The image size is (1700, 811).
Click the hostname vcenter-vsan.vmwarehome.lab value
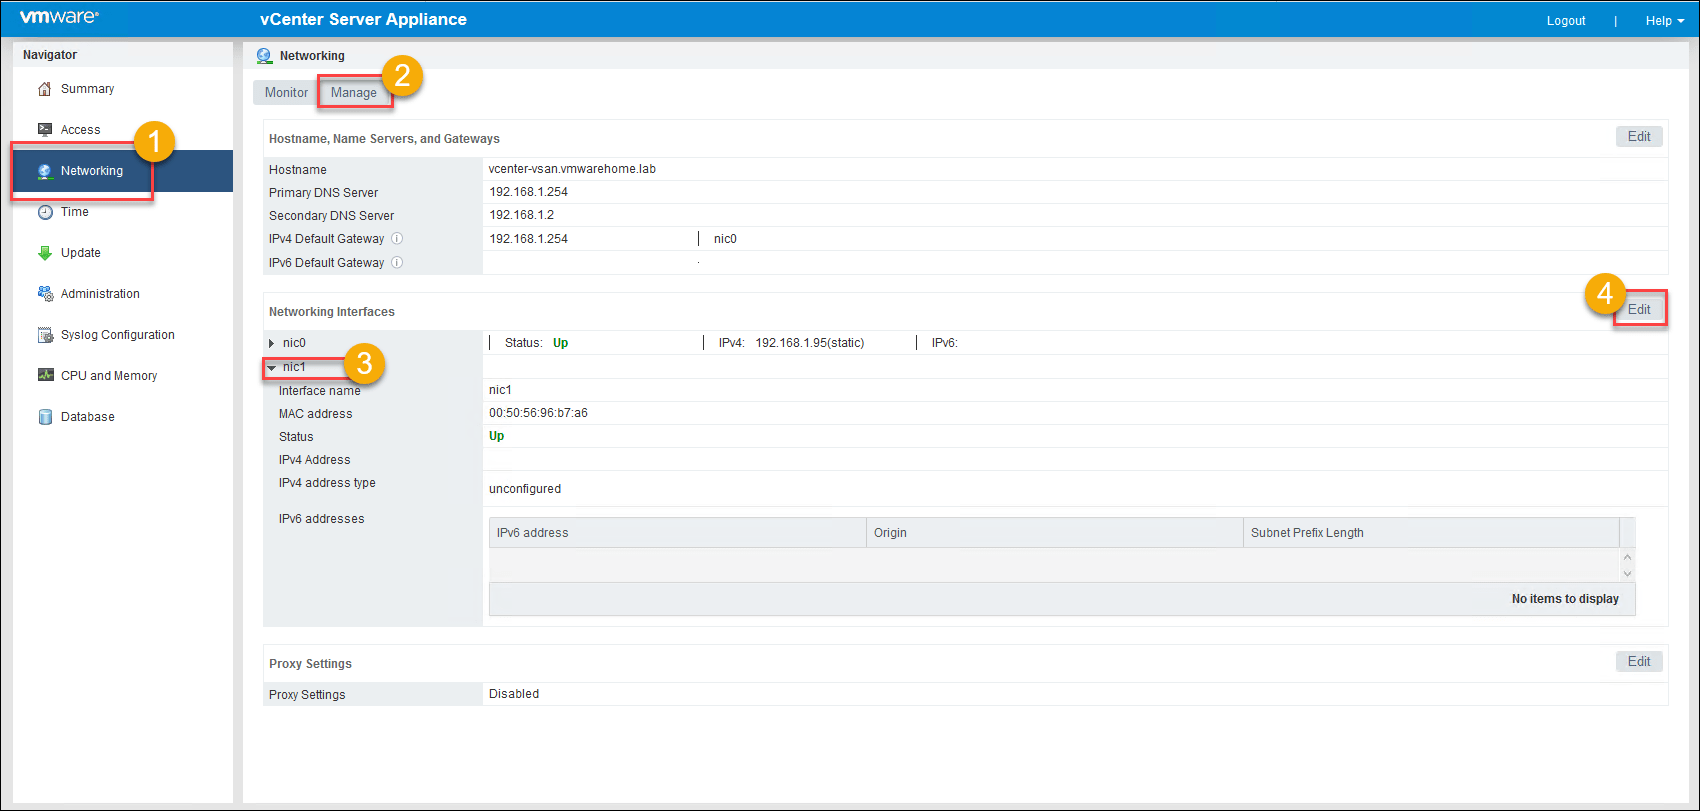(572, 169)
